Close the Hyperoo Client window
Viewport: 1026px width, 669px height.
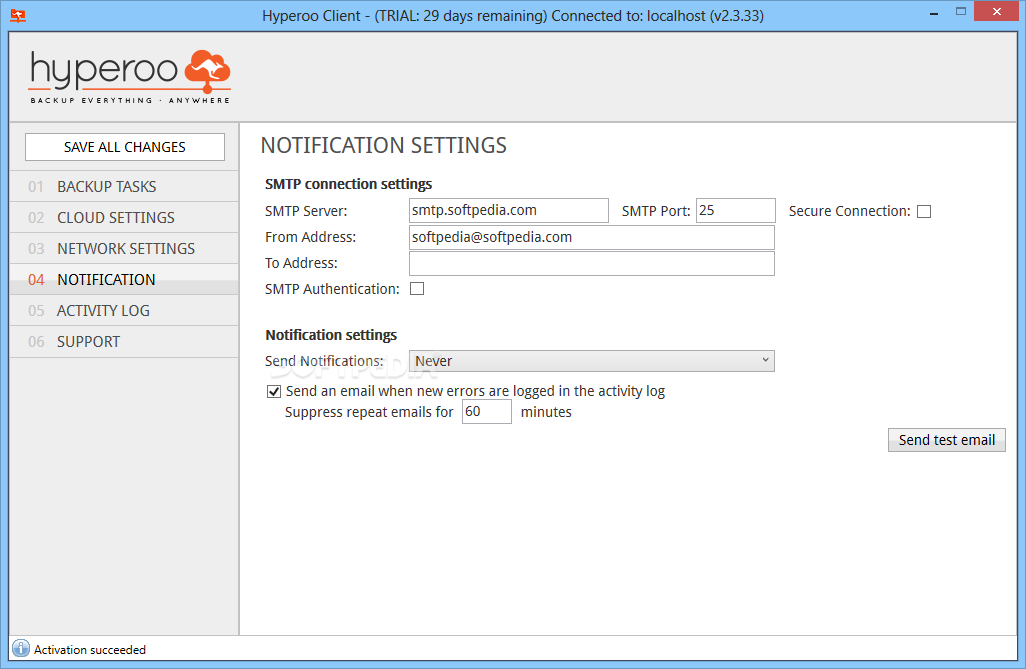(x=997, y=12)
